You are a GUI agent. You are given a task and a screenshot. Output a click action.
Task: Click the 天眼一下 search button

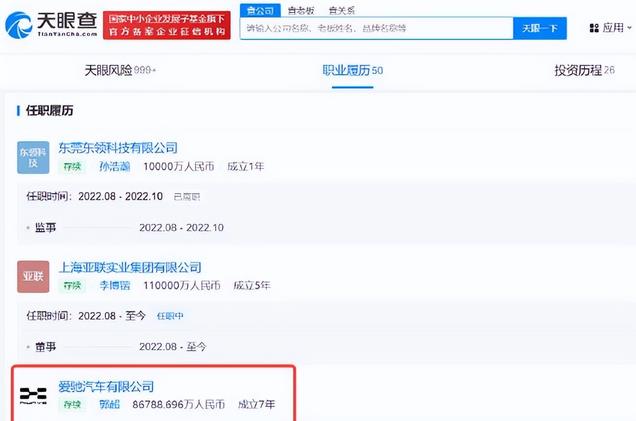click(540, 28)
